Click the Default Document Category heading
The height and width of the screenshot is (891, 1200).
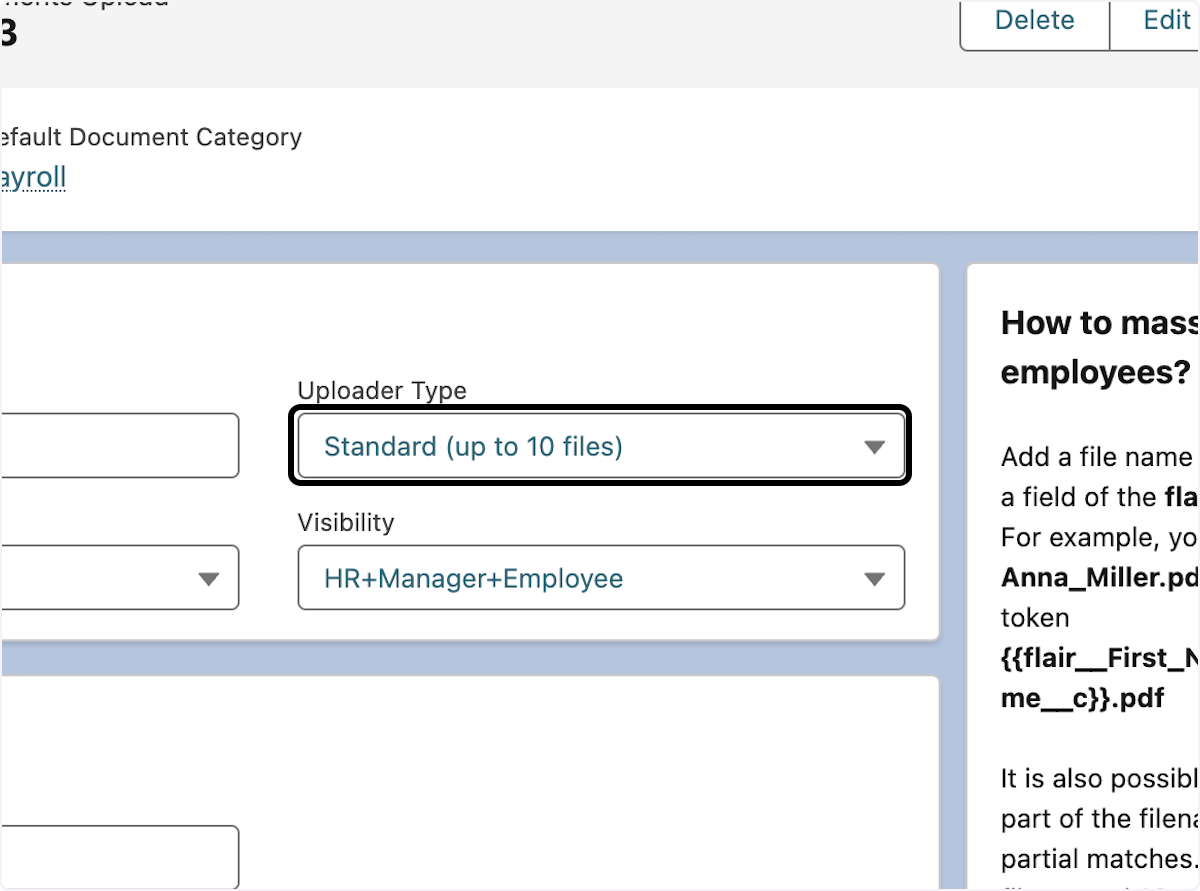[x=151, y=137]
